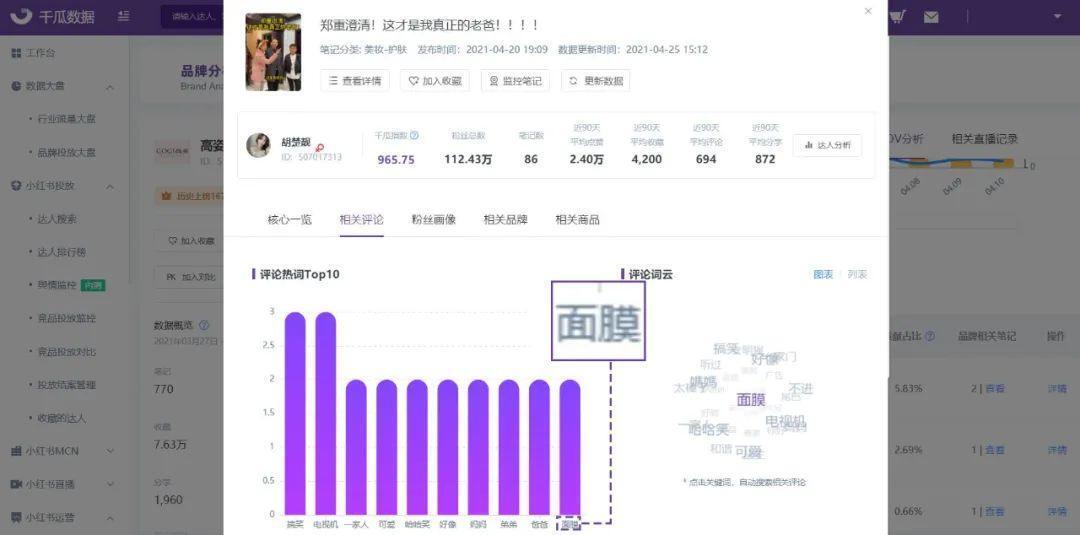Click the sidebar collapse menu icon
The width and height of the screenshot is (1080, 535).
pos(123,17)
